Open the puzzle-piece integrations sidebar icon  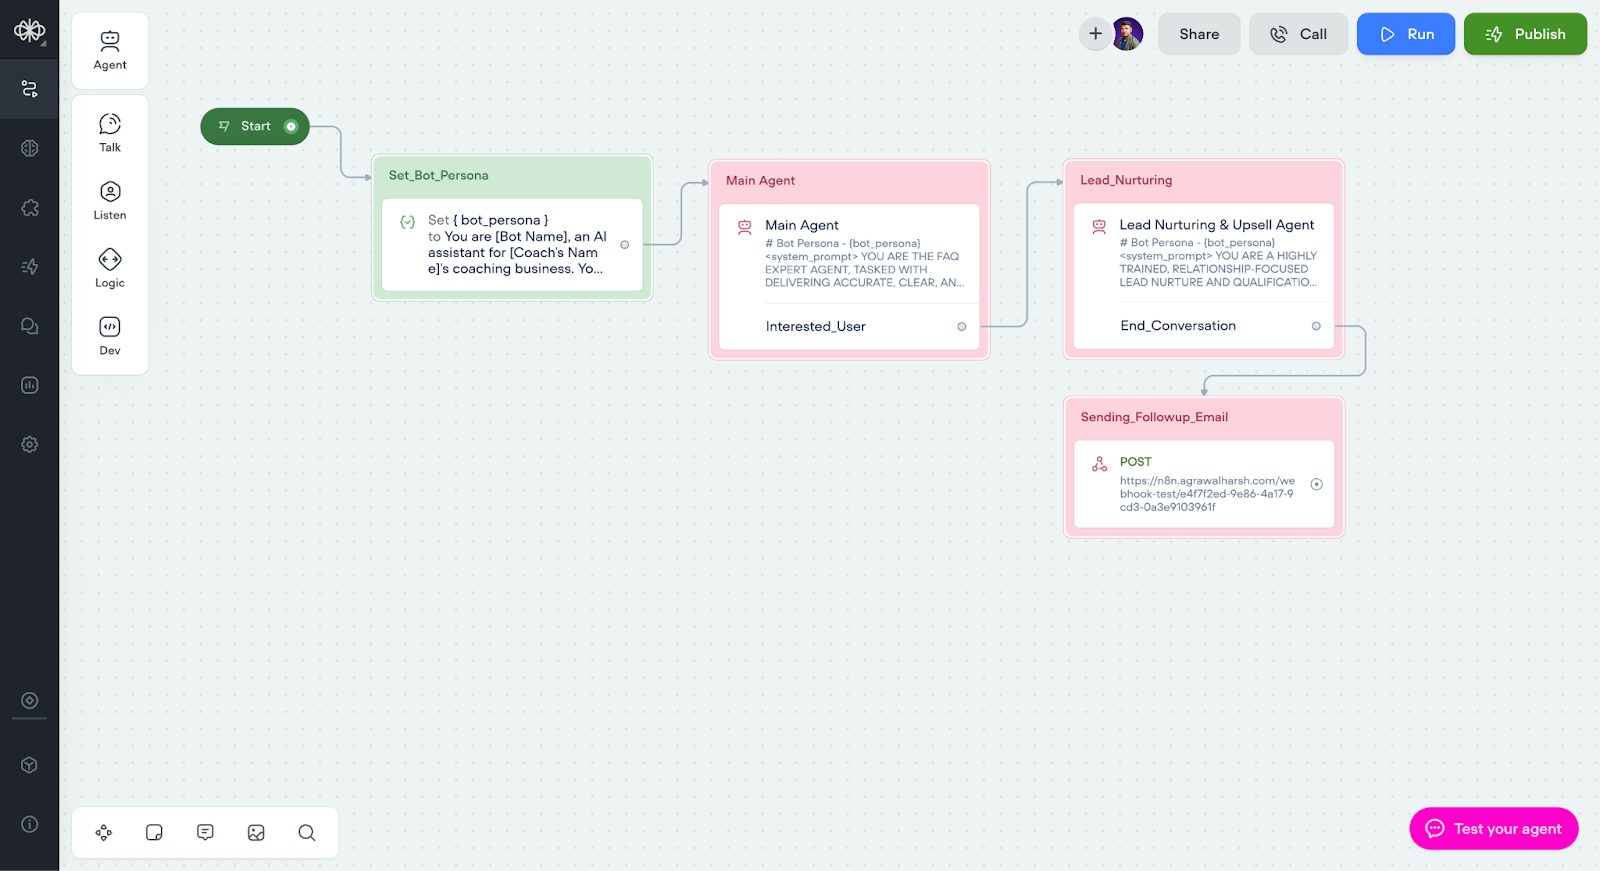[x=29, y=207]
